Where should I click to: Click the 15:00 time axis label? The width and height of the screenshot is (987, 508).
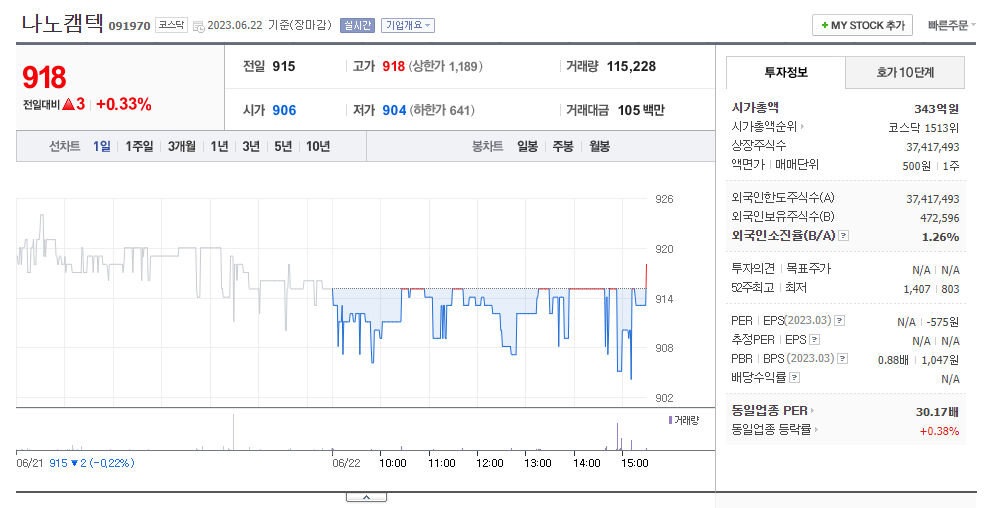pyautogui.click(x=634, y=463)
